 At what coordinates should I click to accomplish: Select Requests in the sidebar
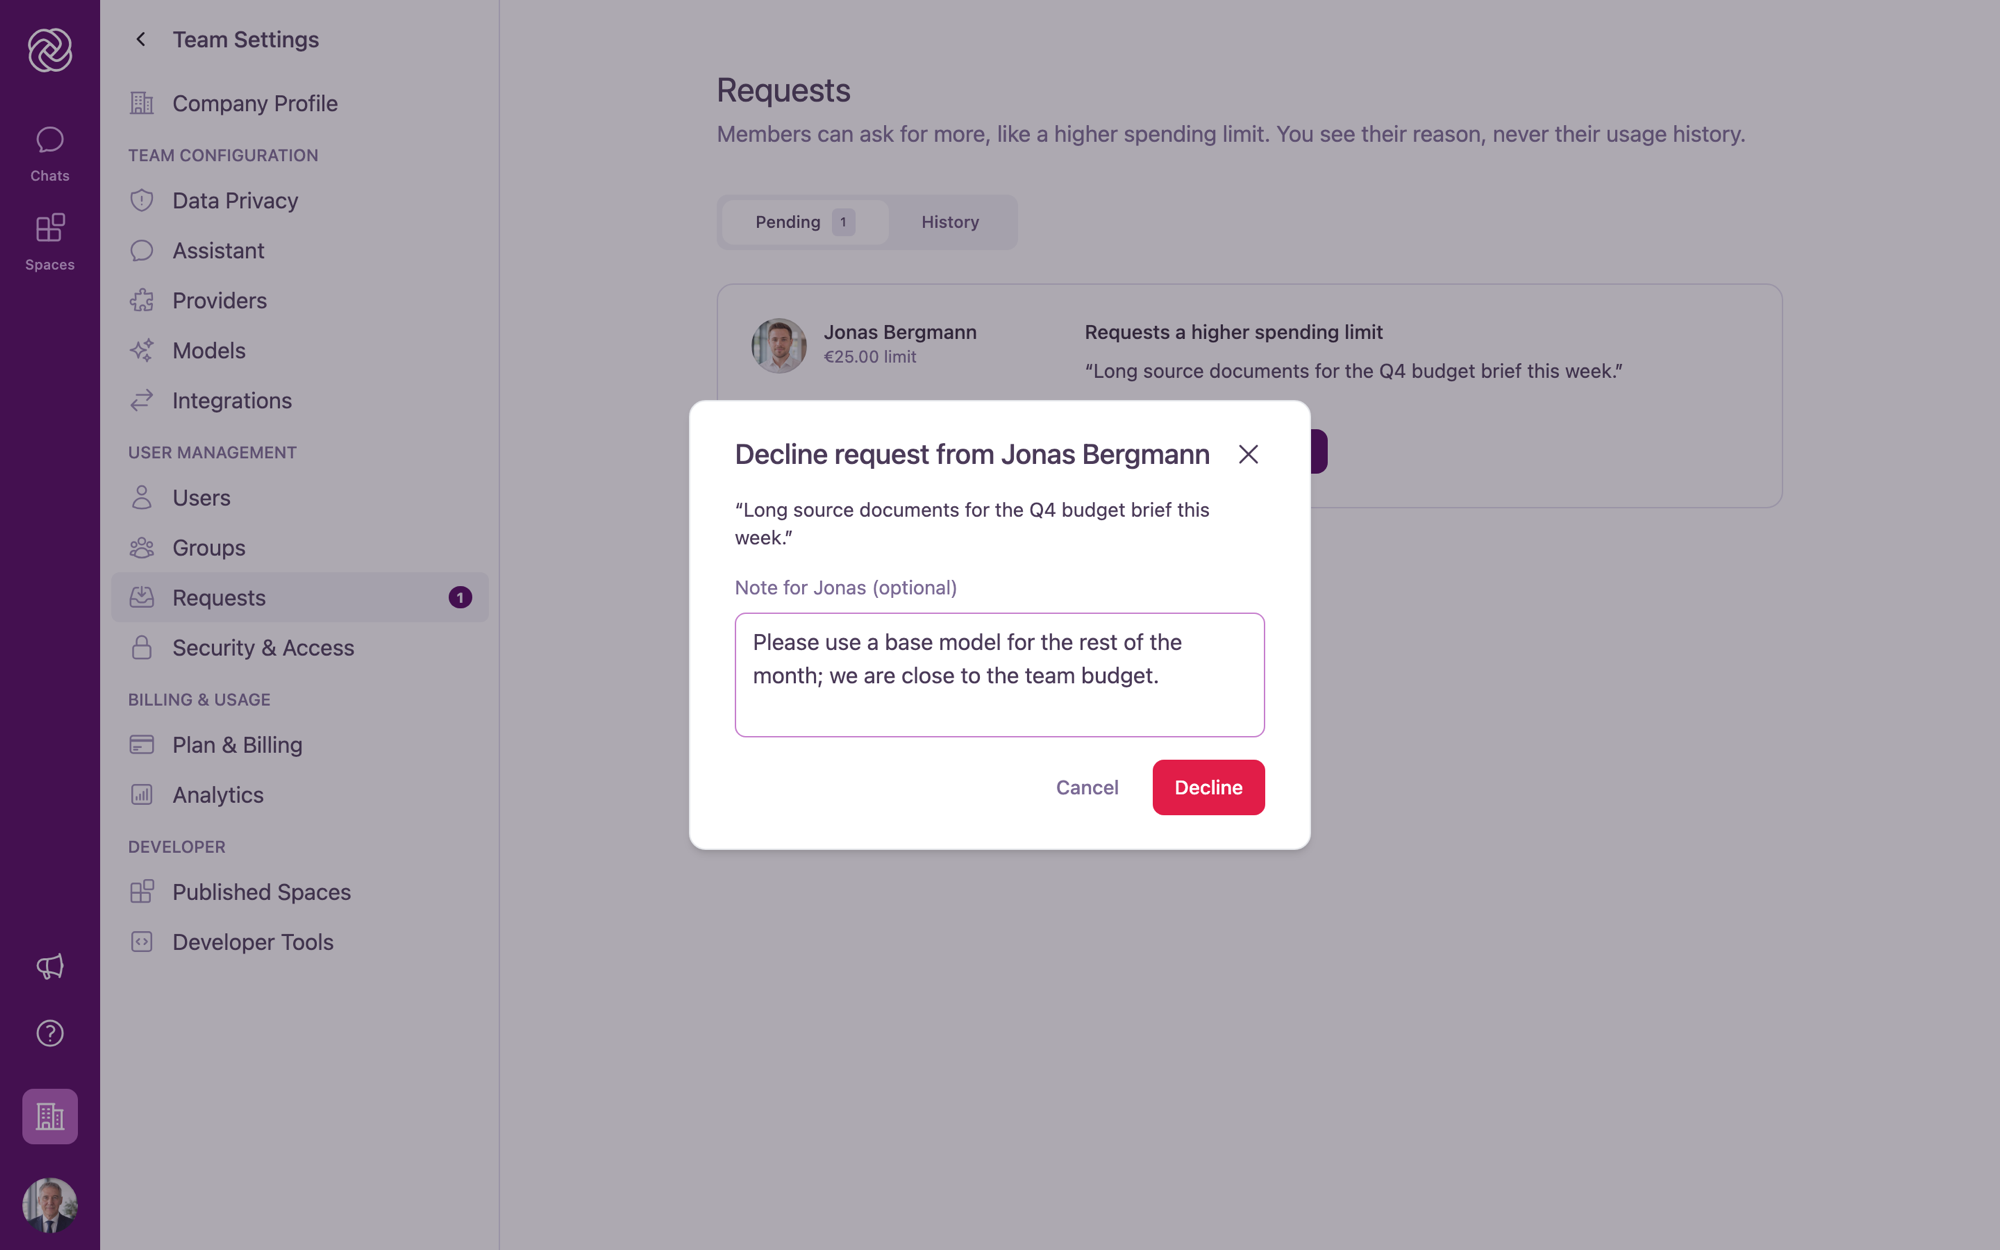[x=300, y=597]
